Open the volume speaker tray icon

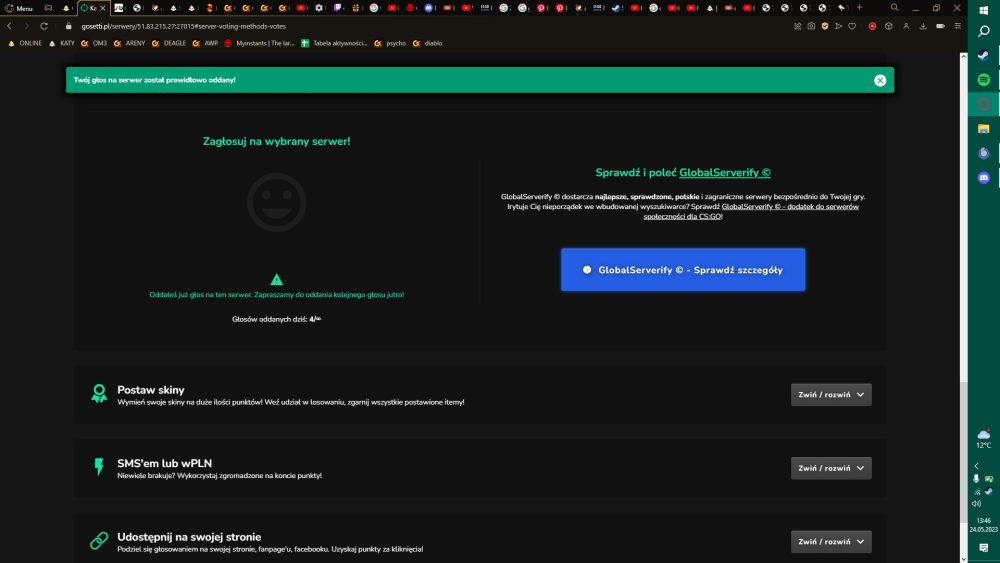pos(976,504)
